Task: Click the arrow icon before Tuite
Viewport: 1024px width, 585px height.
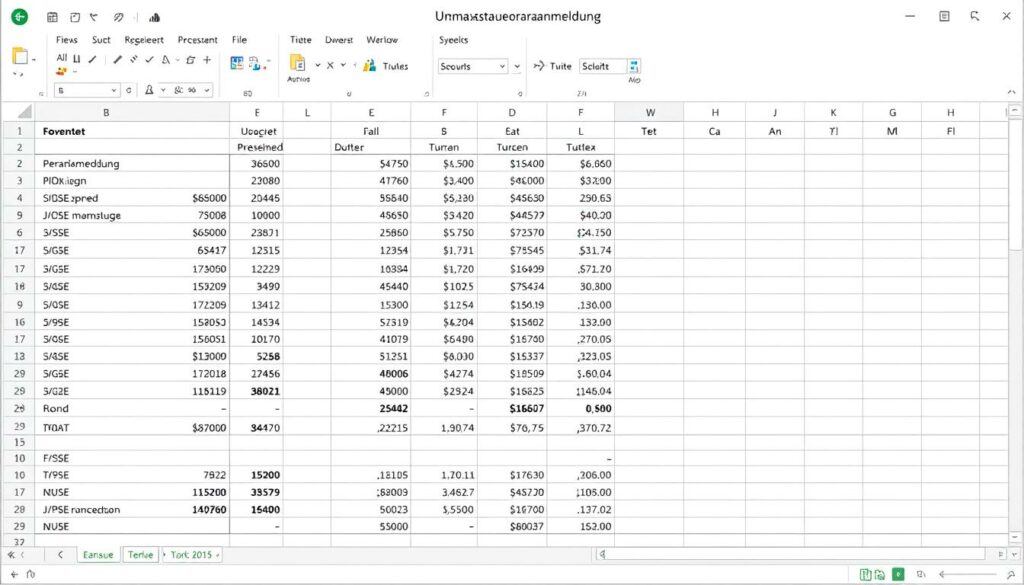Action: point(539,66)
